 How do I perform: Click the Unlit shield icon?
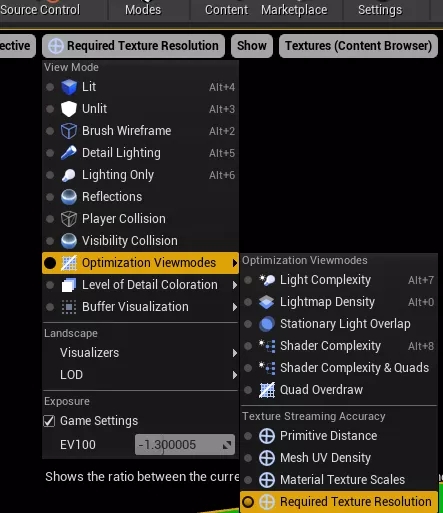coord(69,109)
